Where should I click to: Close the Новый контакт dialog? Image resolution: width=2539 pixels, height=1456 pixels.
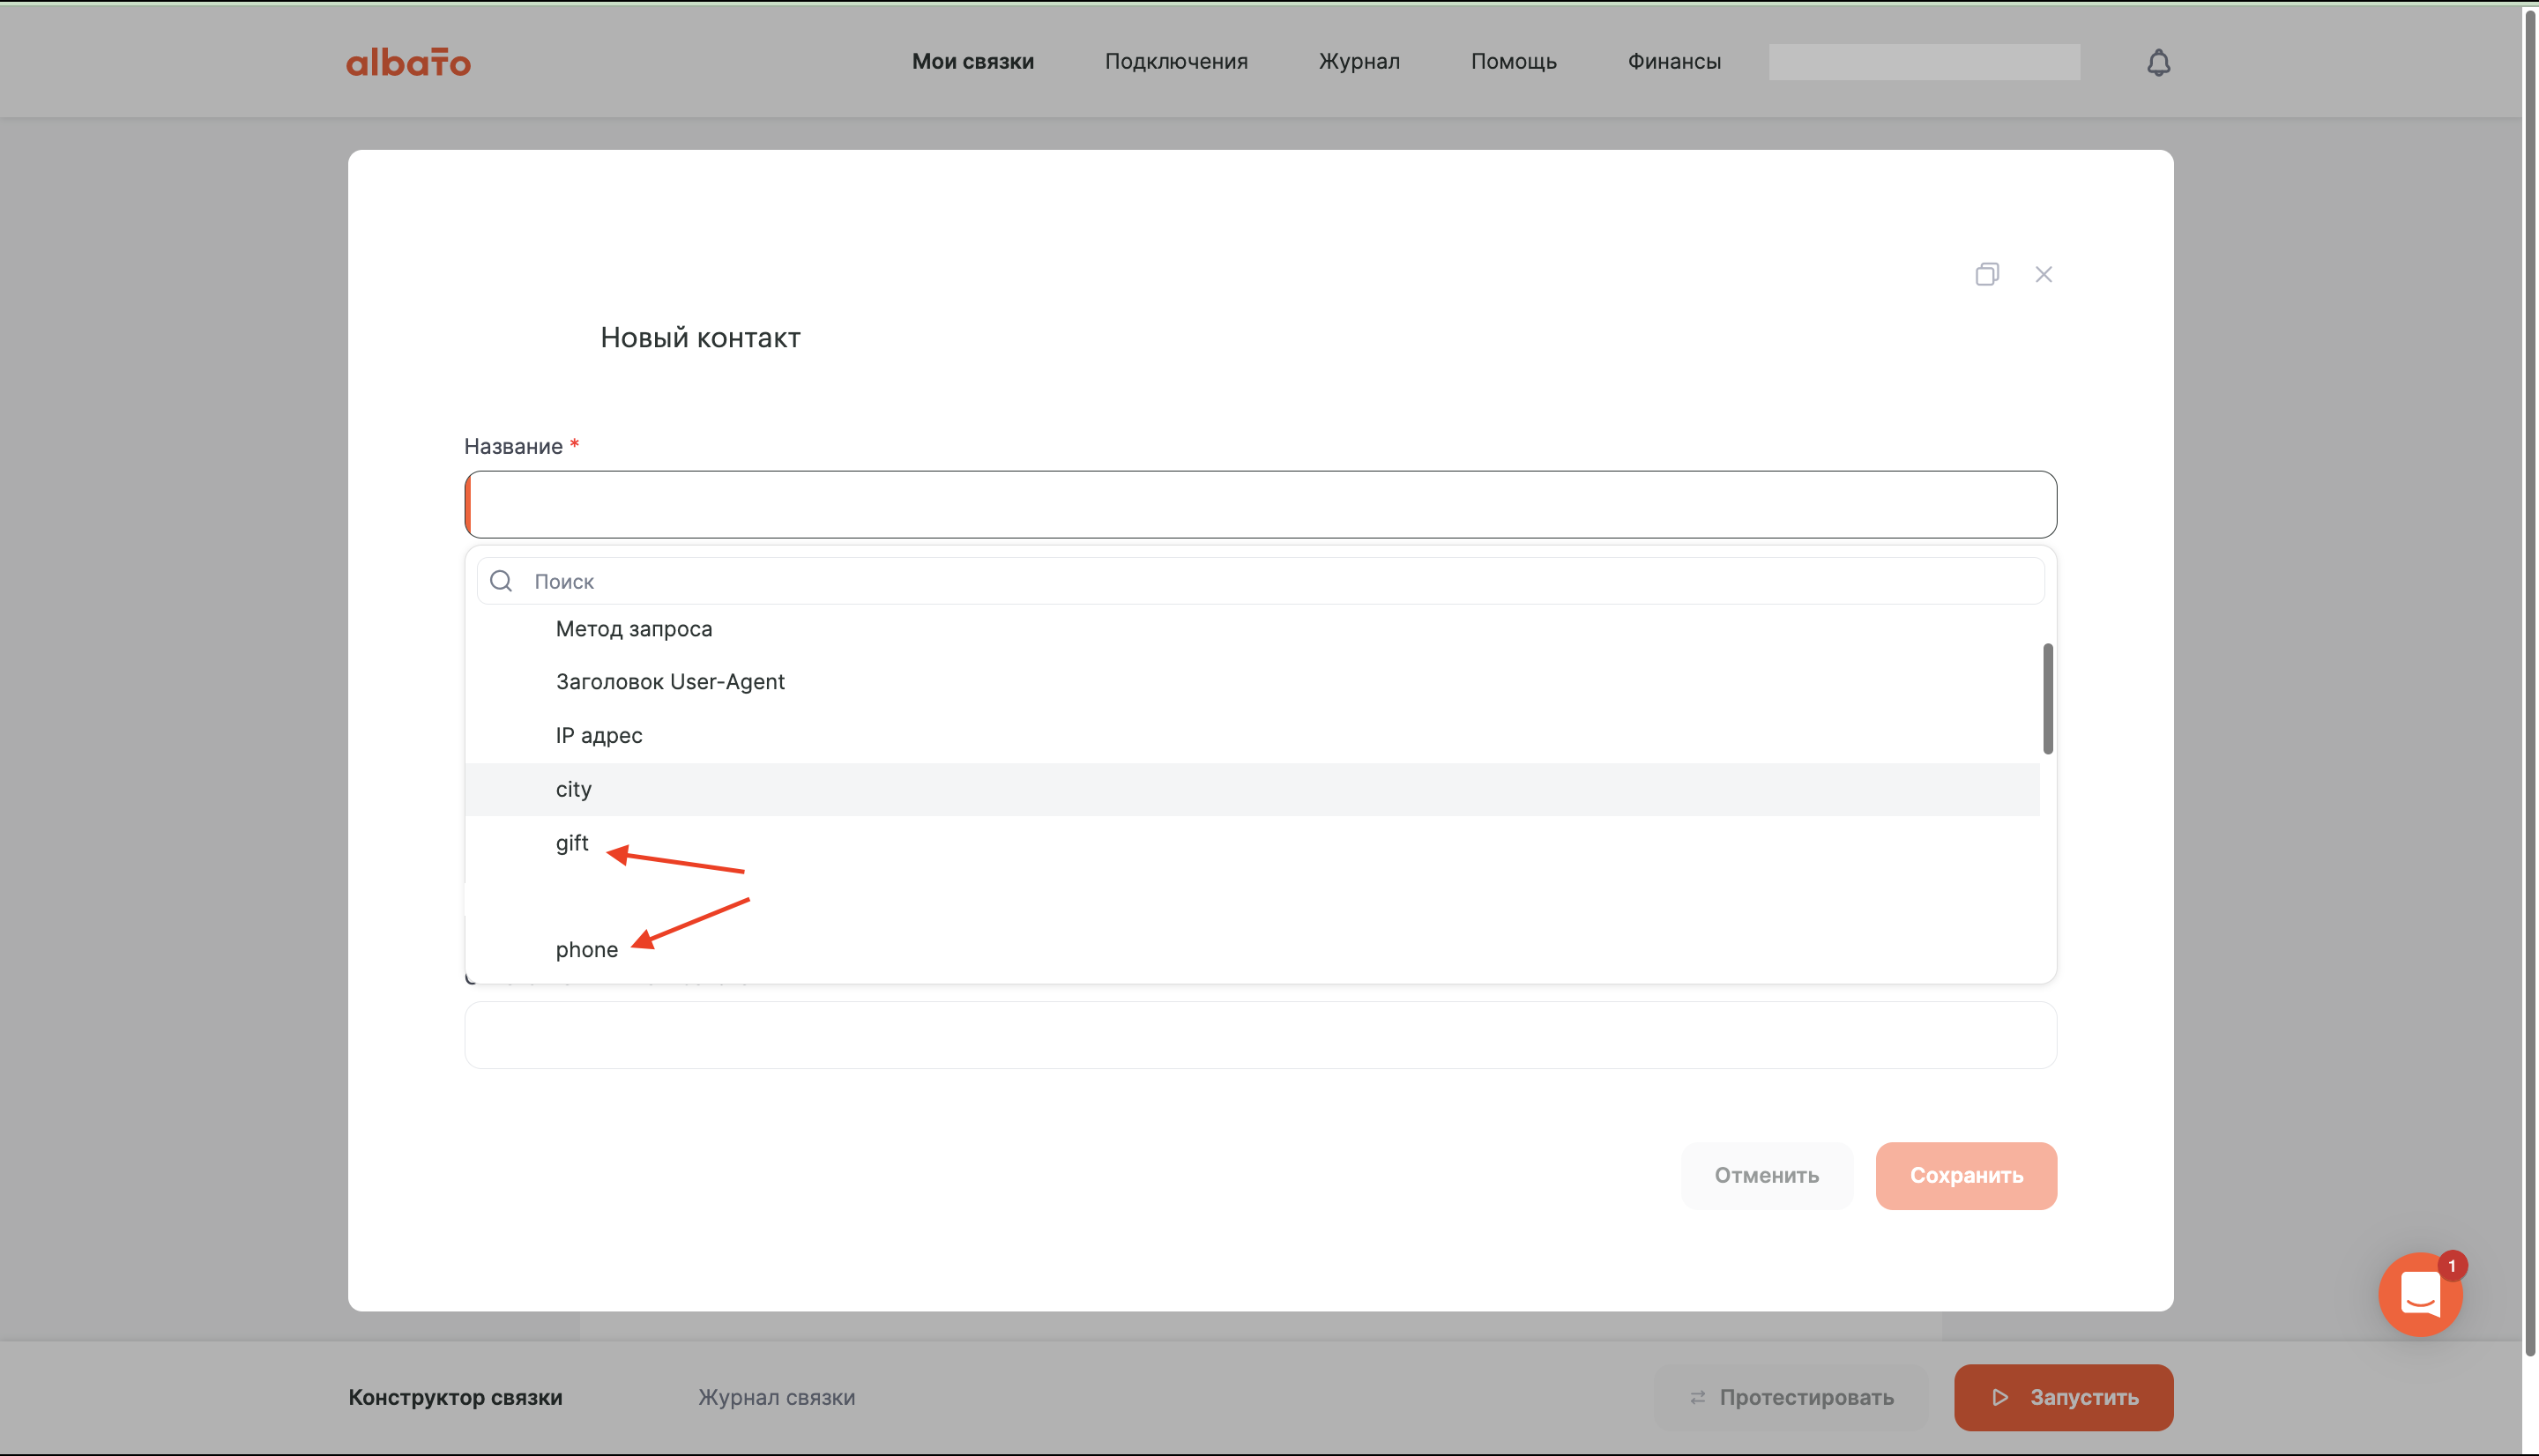[2043, 274]
